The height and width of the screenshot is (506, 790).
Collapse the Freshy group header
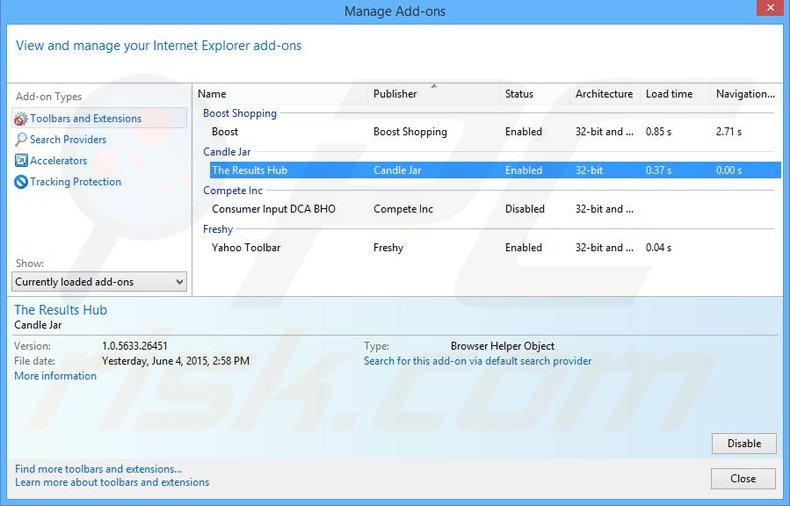(218, 229)
